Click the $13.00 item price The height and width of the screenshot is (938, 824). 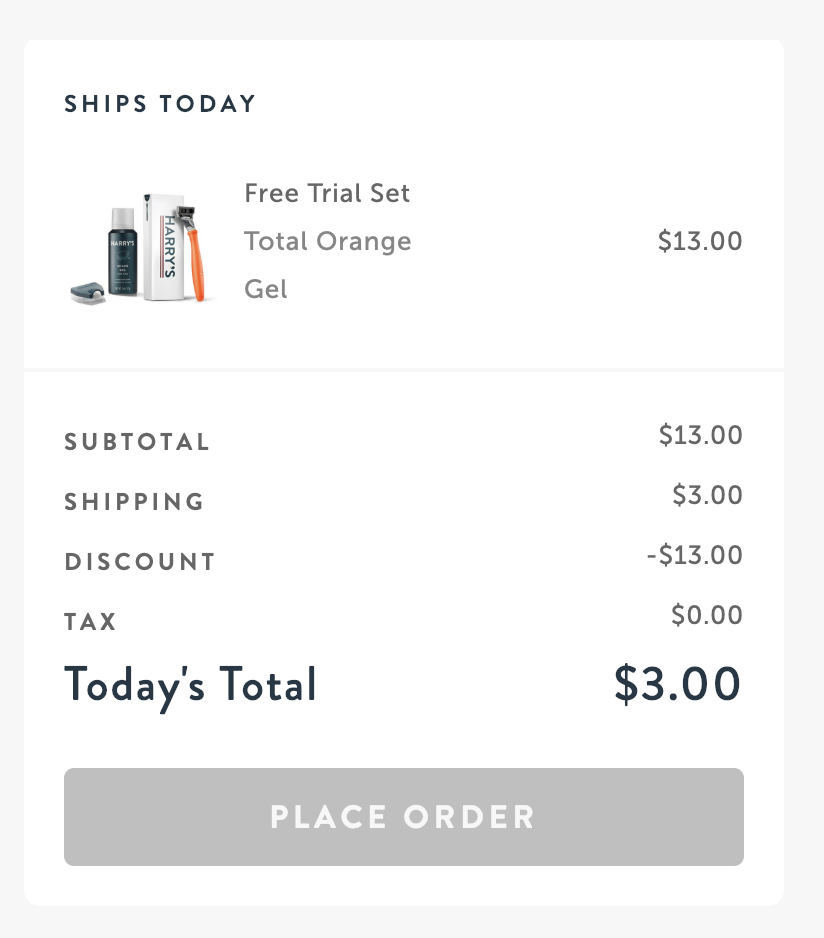pos(700,241)
